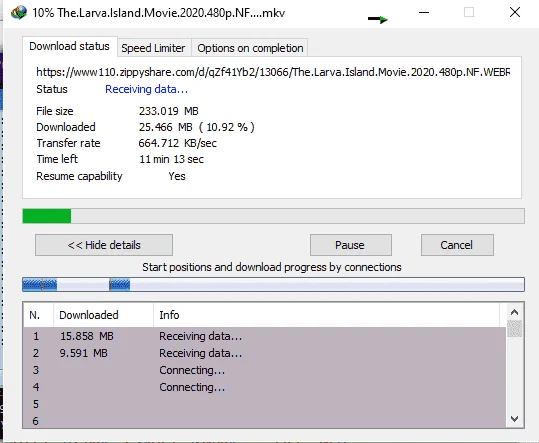Select empty connection row 5
The width and height of the screenshot is (539, 443).
265,404
